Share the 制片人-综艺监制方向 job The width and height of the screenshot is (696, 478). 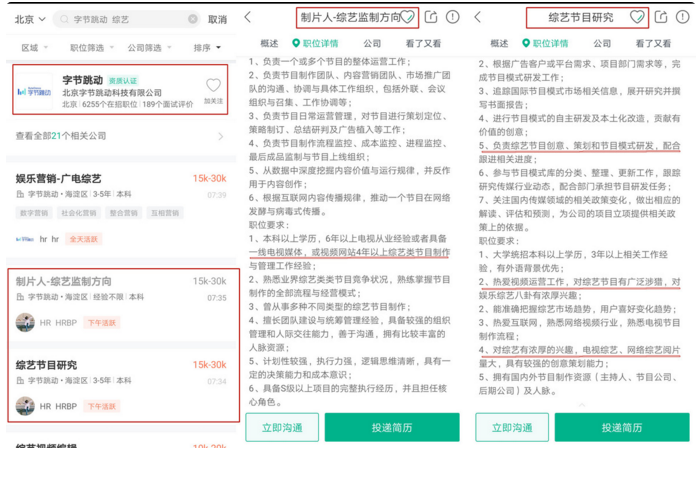(x=431, y=17)
